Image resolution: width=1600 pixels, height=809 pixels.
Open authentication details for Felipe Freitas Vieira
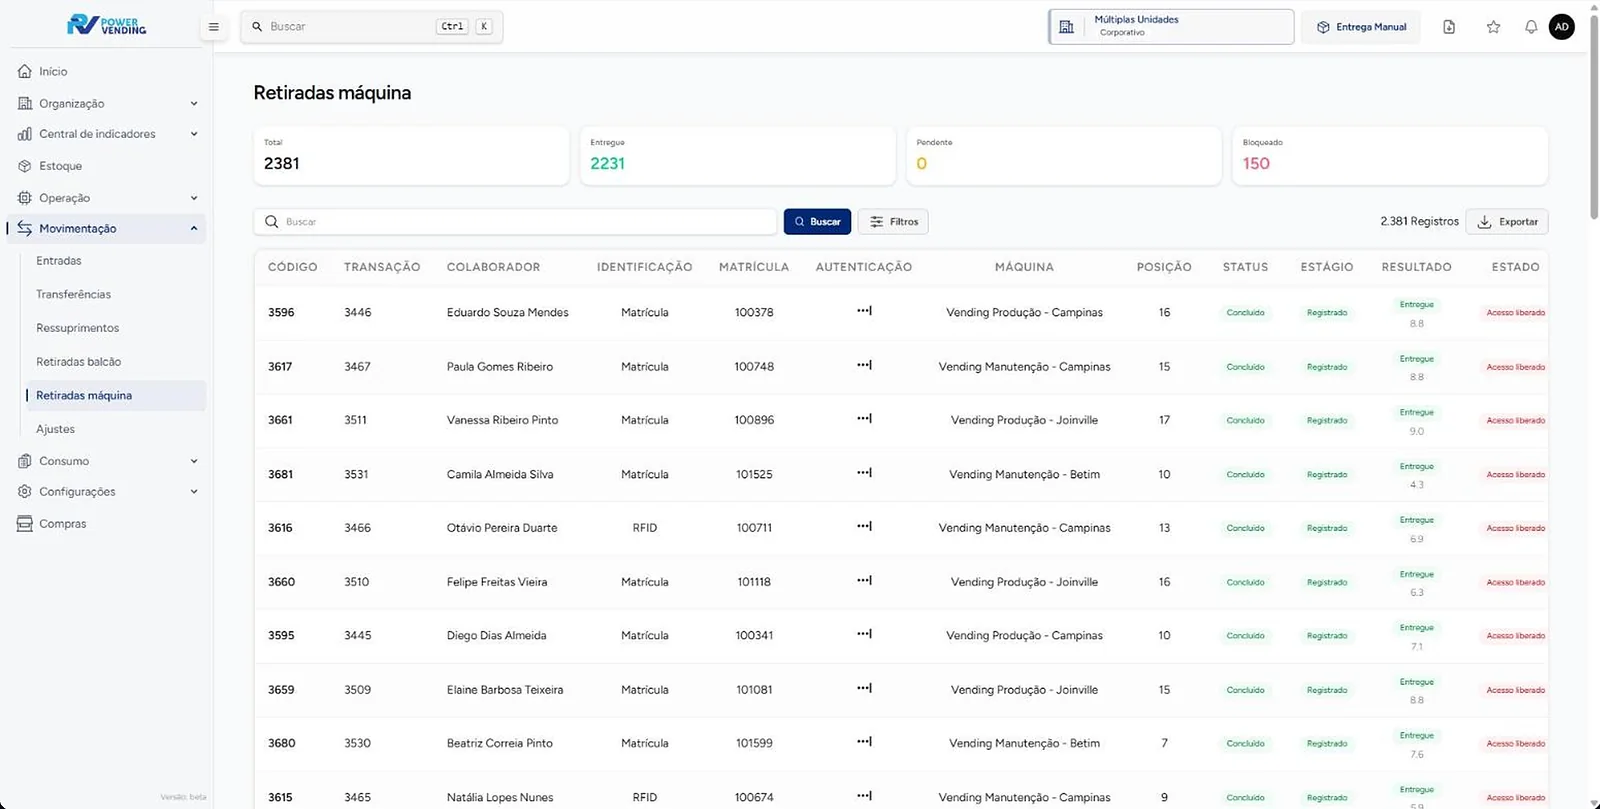pyautogui.click(x=864, y=581)
